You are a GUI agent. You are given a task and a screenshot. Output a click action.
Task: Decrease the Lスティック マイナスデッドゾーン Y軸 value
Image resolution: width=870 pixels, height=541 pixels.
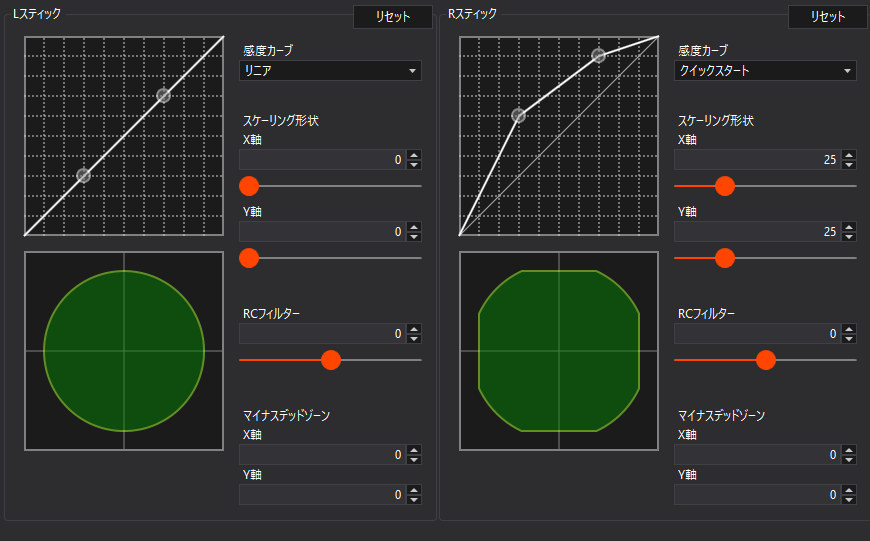coord(414,499)
